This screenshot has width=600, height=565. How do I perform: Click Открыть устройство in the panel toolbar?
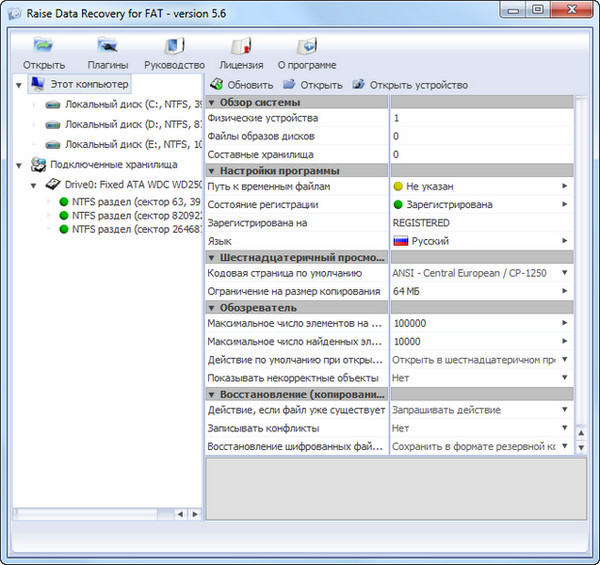click(410, 85)
